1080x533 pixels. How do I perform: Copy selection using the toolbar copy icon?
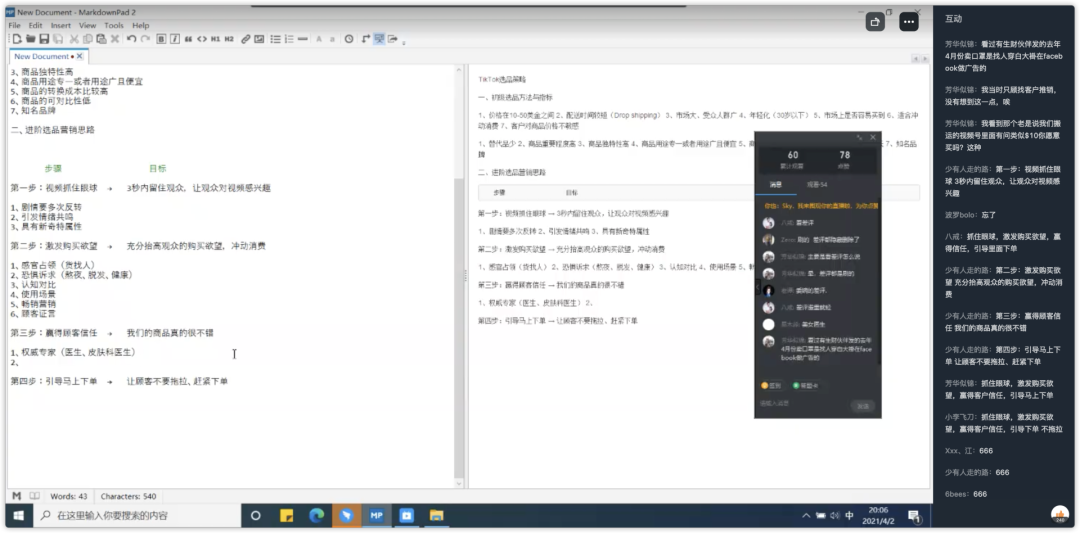coord(87,39)
